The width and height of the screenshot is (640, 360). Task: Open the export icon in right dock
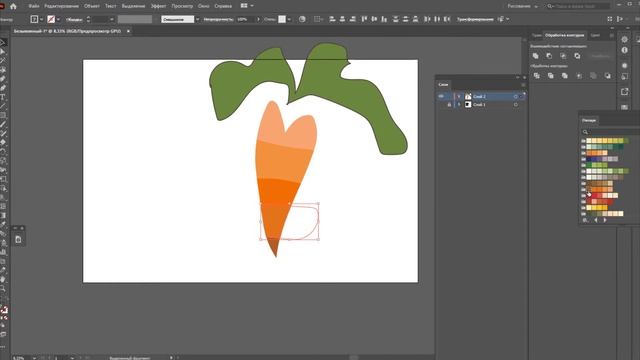(x=624, y=92)
